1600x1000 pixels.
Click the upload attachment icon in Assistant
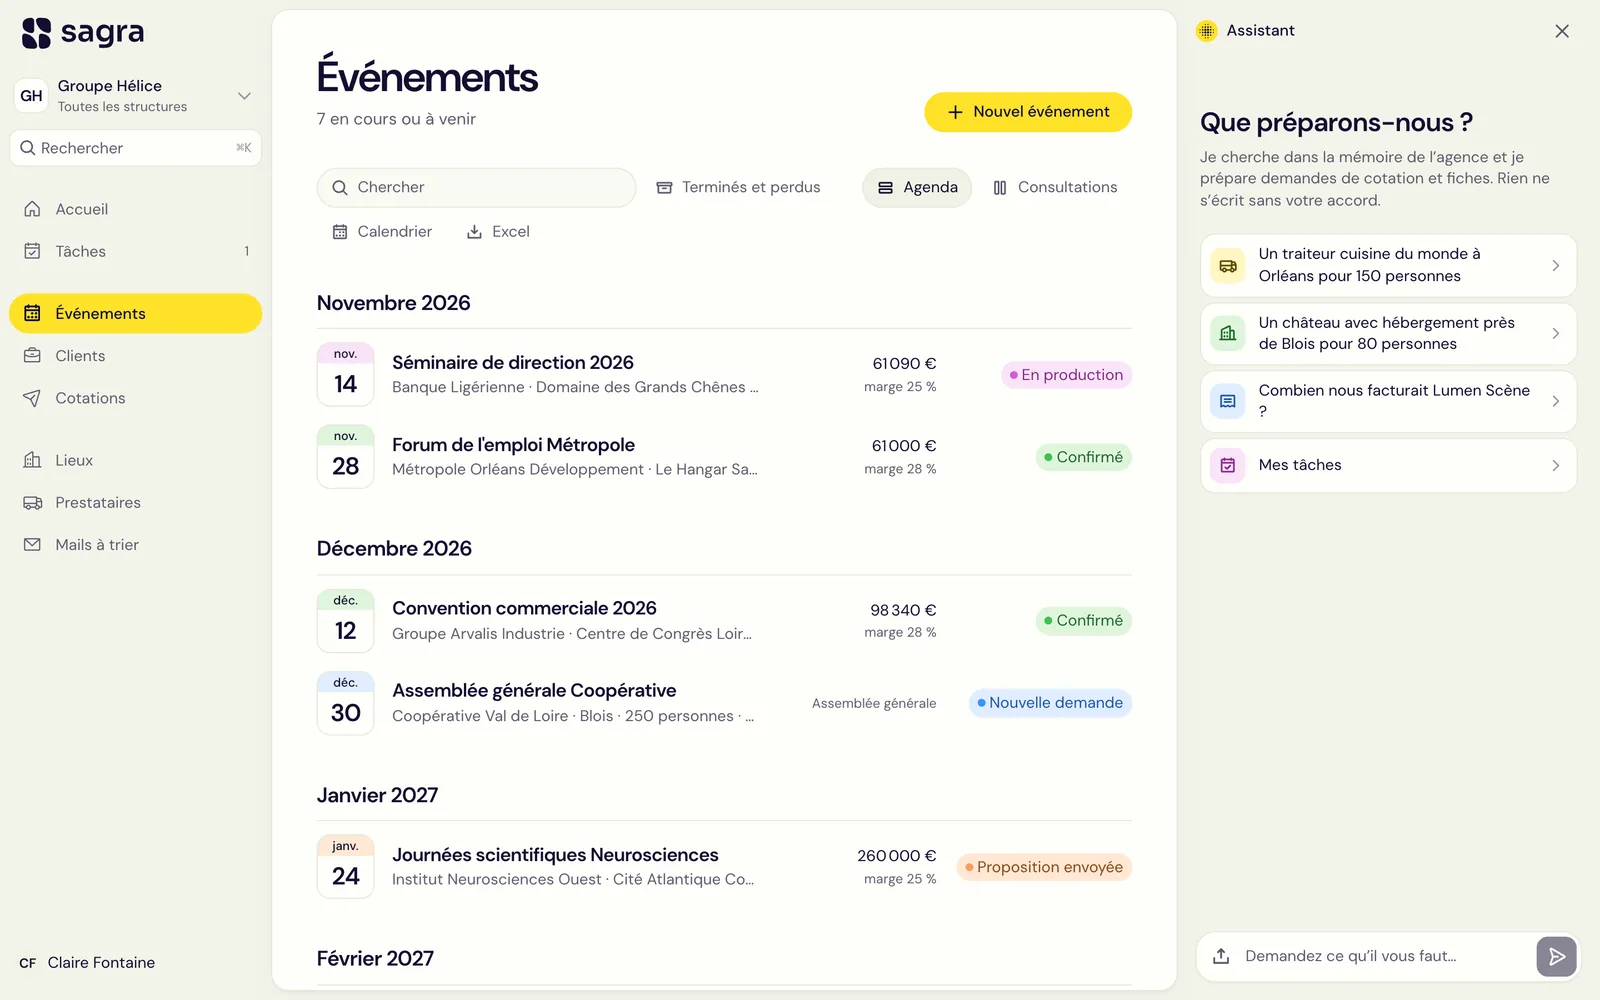[1221, 956]
